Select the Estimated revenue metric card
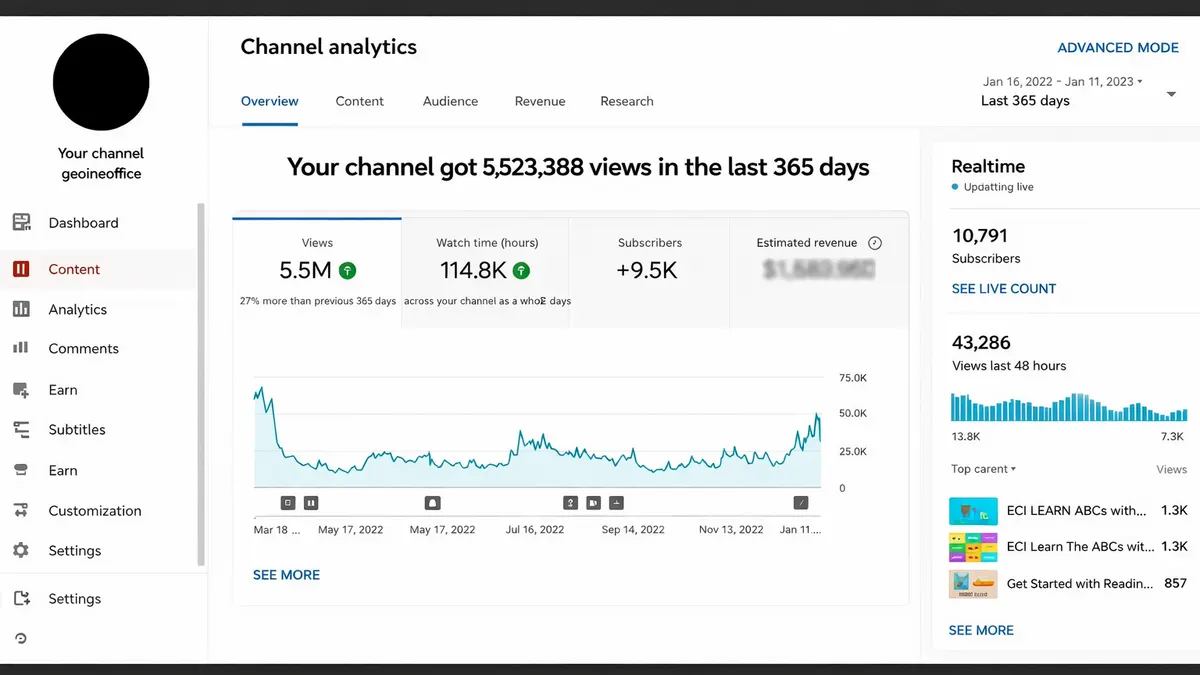 coord(819,273)
